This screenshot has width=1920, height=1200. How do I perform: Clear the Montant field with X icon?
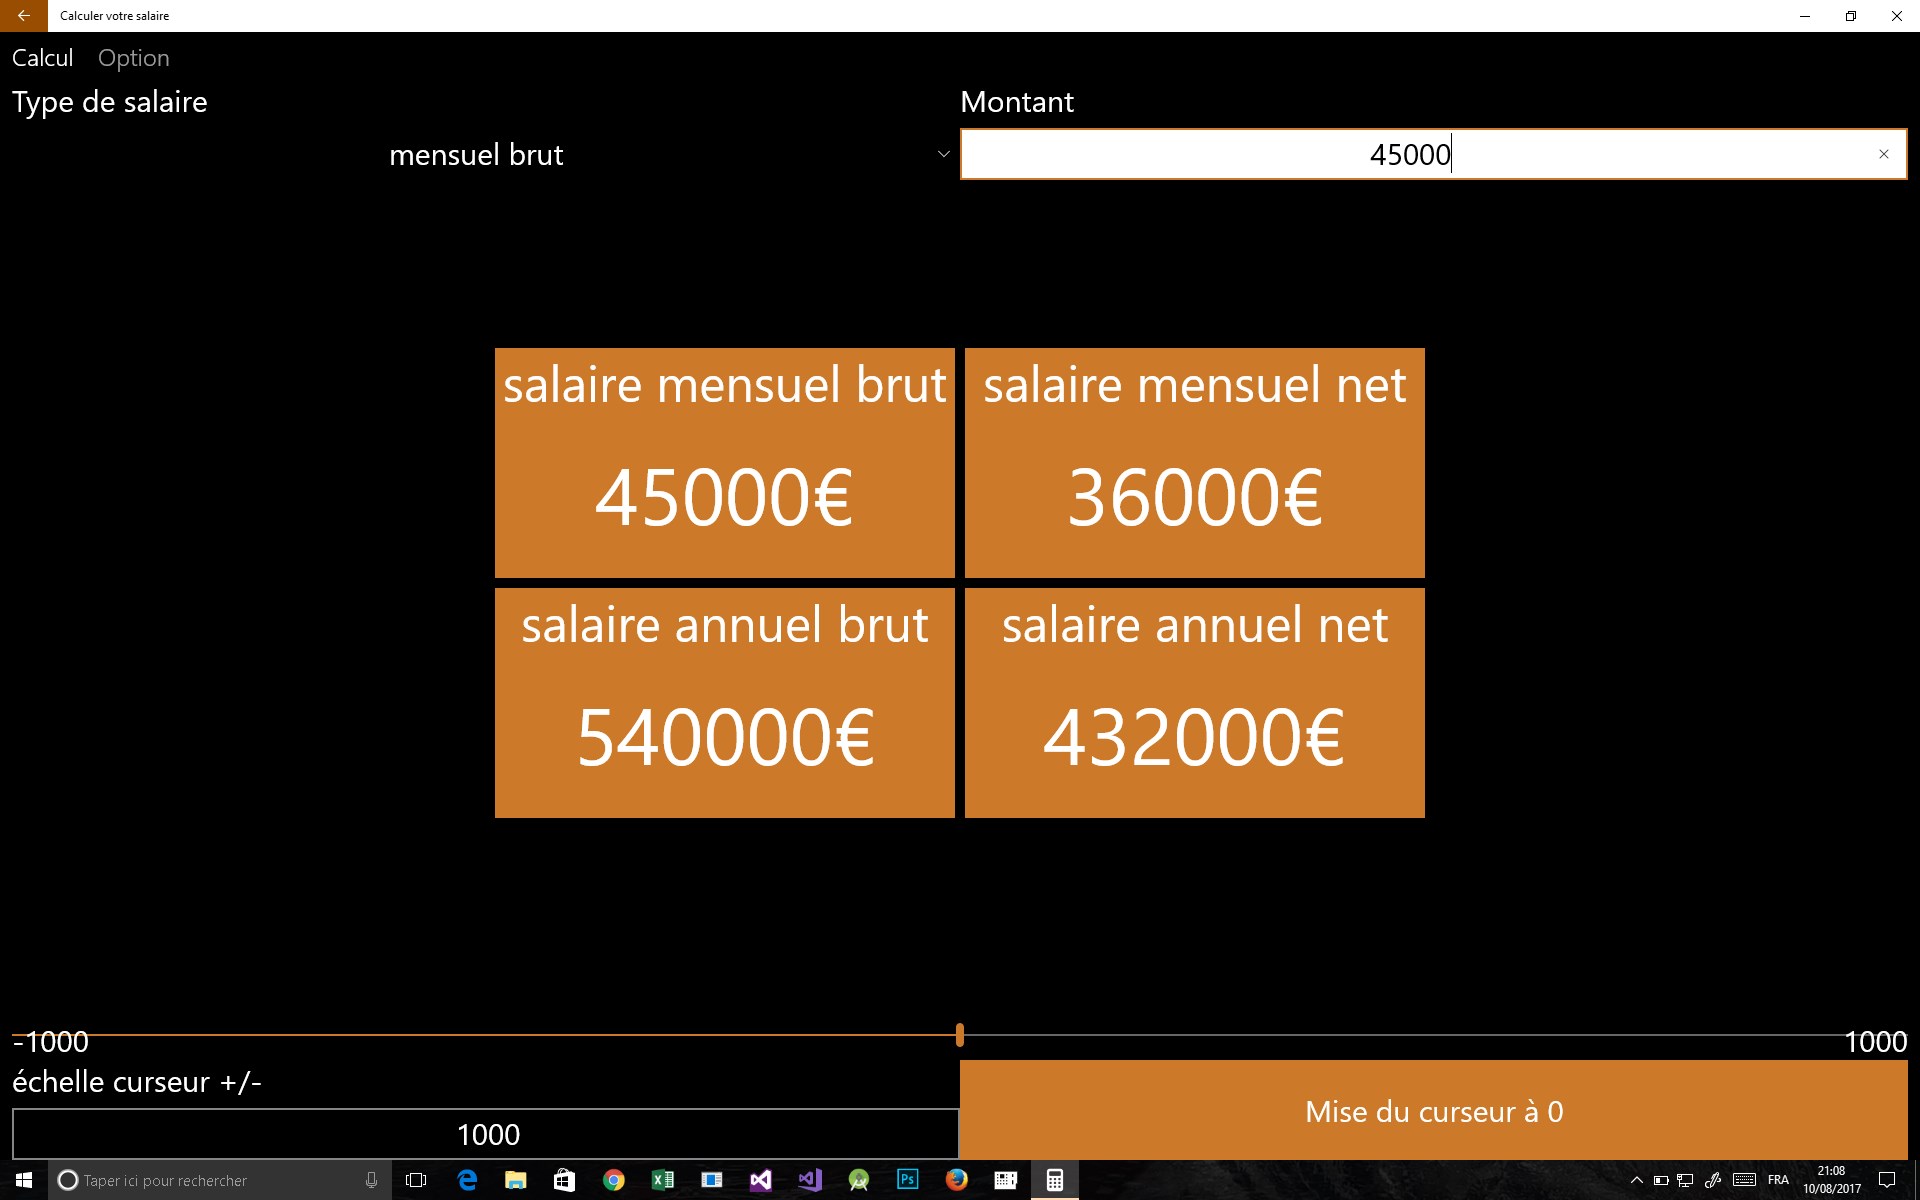coord(1883,154)
